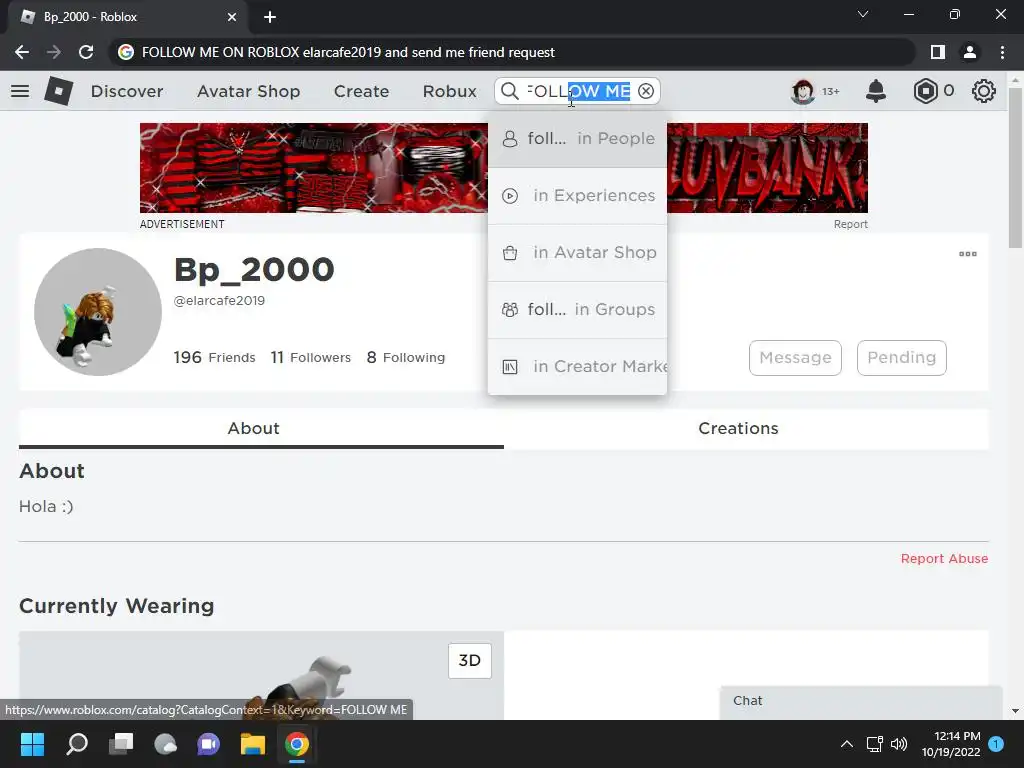Open the notifications bell
This screenshot has width=1024, height=768.
pos(876,91)
